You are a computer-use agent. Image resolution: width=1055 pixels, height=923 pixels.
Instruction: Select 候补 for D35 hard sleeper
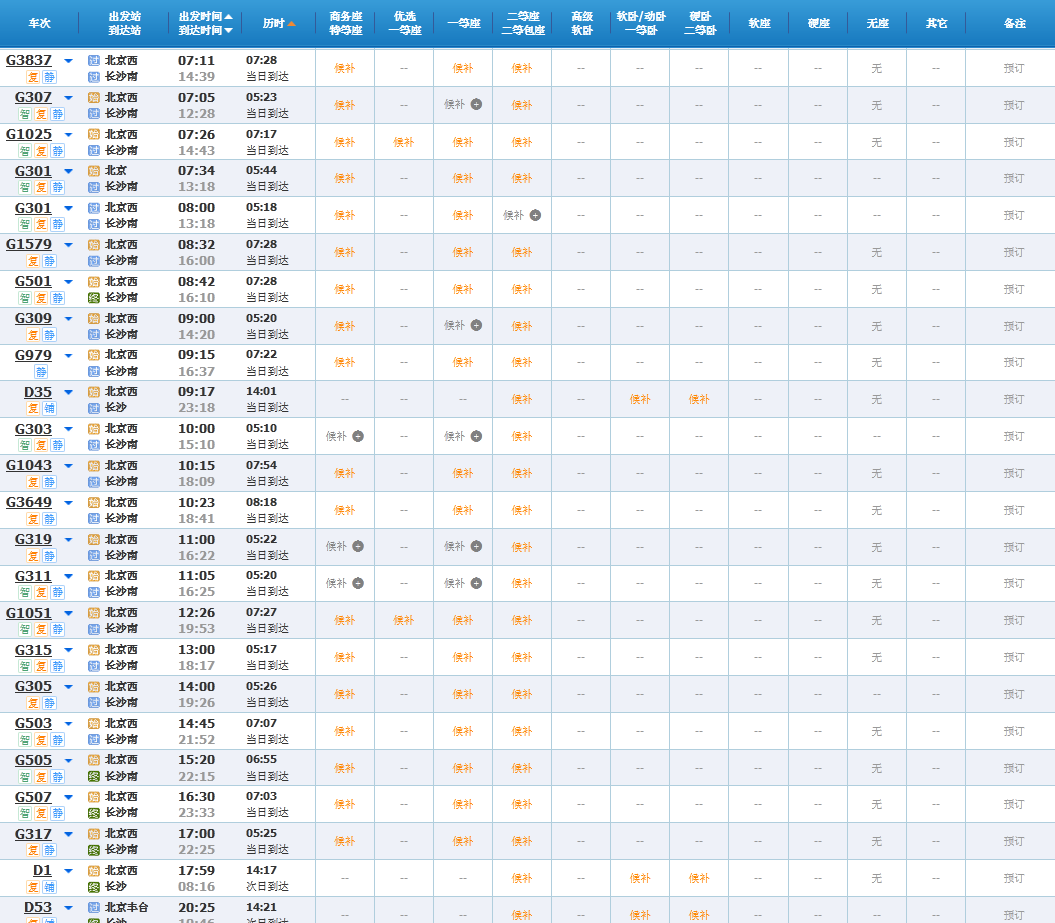(x=698, y=399)
